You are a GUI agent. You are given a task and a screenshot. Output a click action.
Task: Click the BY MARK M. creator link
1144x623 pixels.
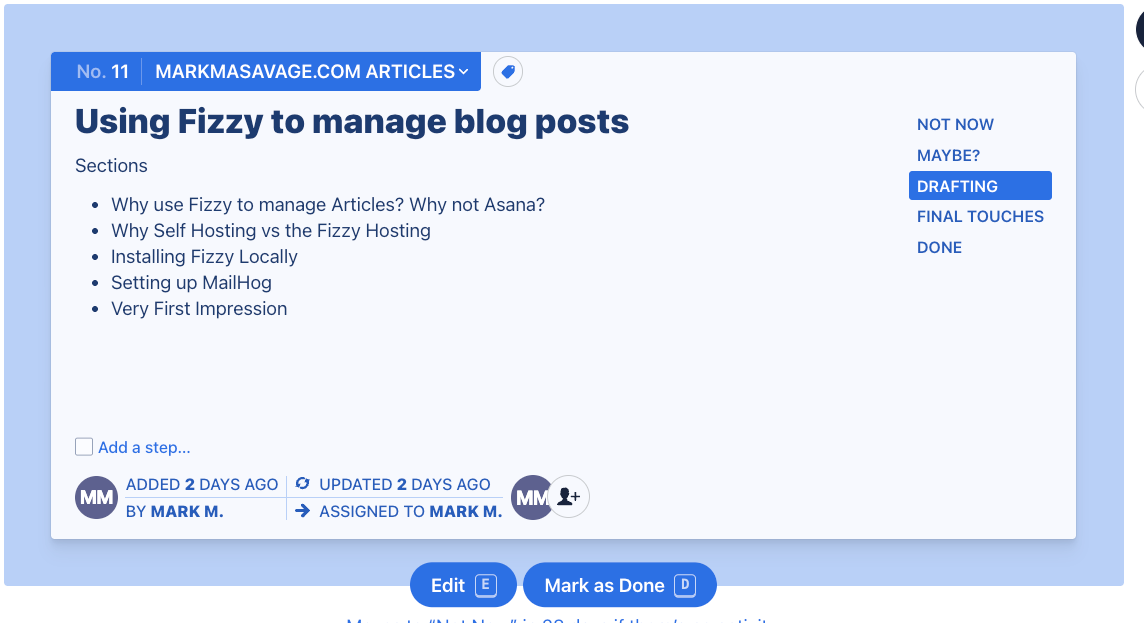click(175, 511)
